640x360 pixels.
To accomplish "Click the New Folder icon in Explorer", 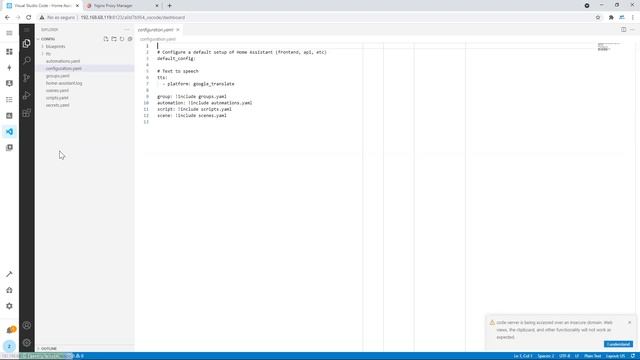I will click(x=114, y=39).
